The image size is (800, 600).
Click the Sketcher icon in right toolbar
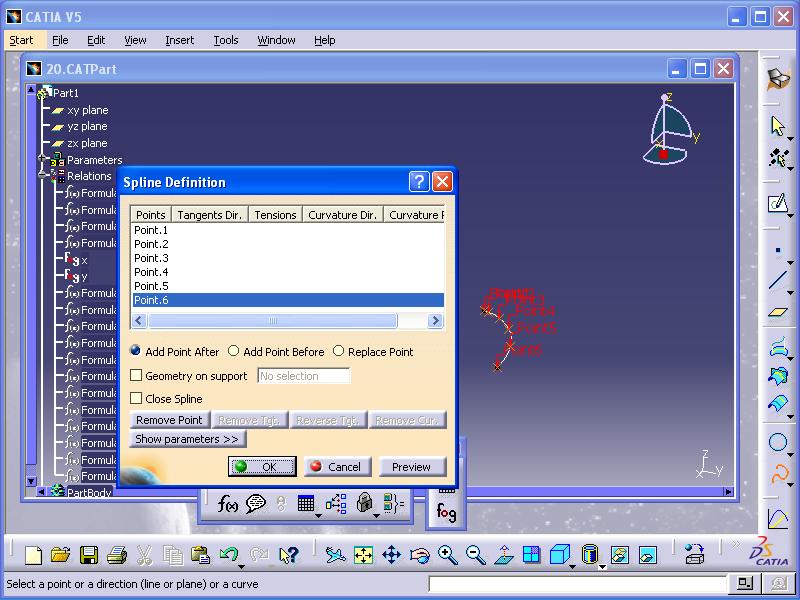778,204
